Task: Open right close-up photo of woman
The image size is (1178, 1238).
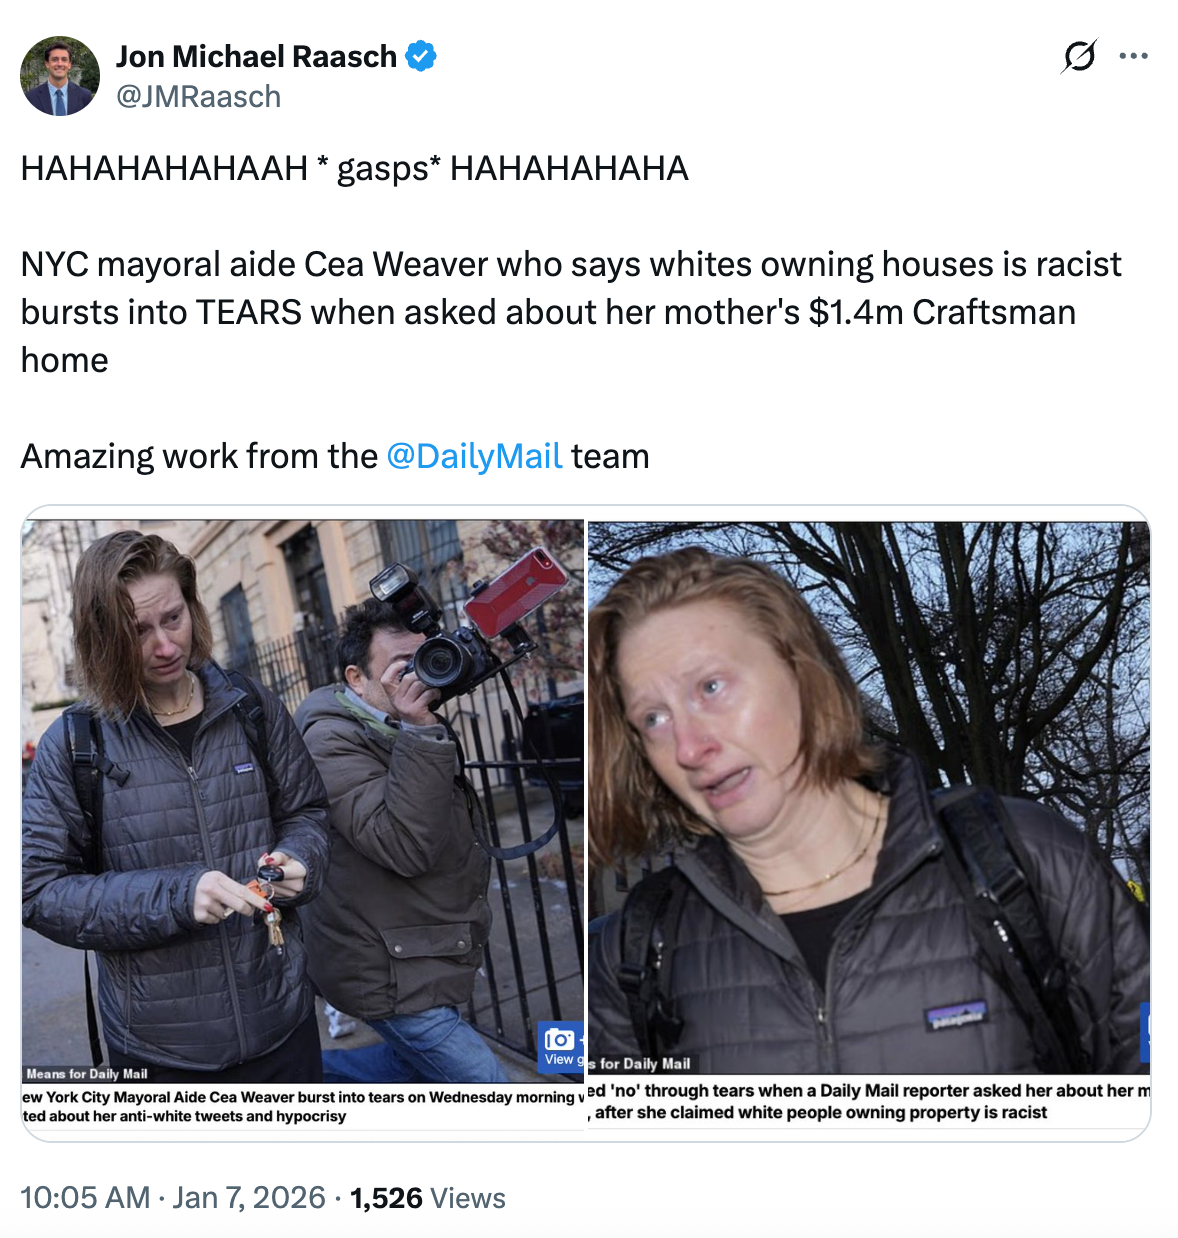Action: click(869, 795)
